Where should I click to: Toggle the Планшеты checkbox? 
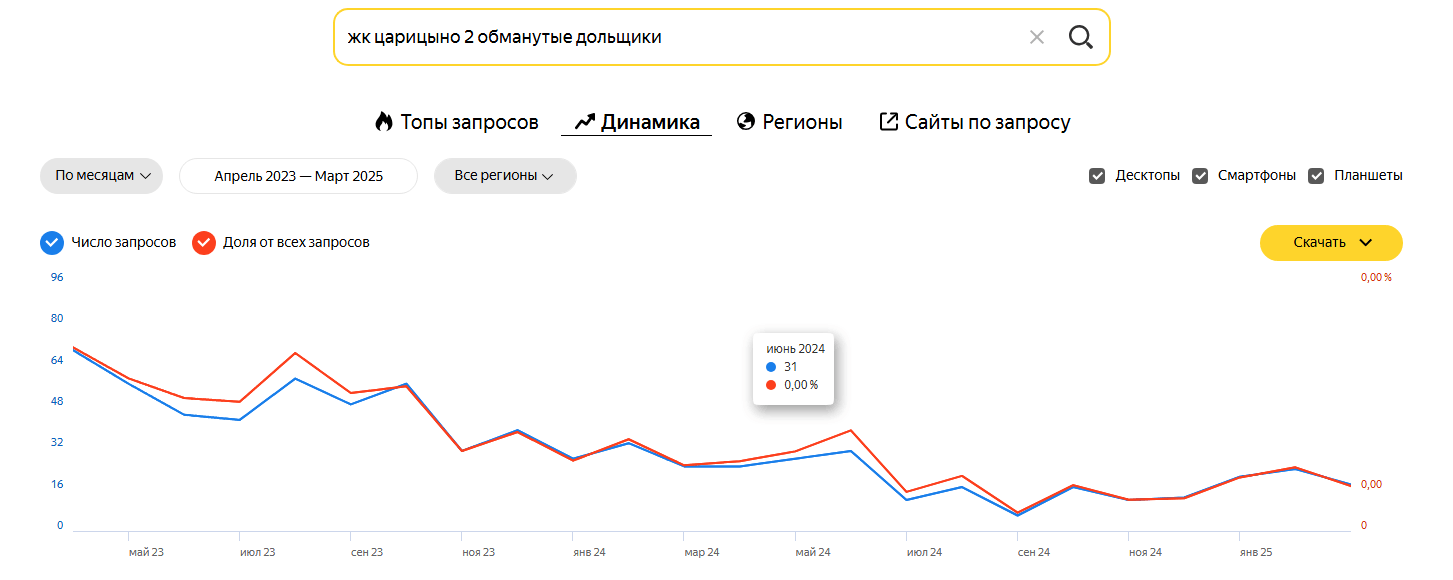[1316, 176]
